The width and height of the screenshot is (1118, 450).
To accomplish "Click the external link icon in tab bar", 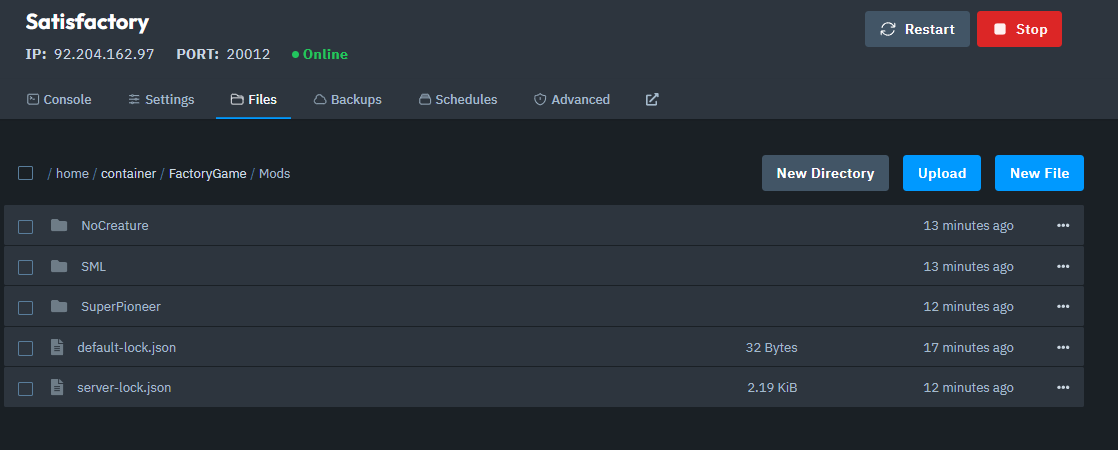I will 652,100.
